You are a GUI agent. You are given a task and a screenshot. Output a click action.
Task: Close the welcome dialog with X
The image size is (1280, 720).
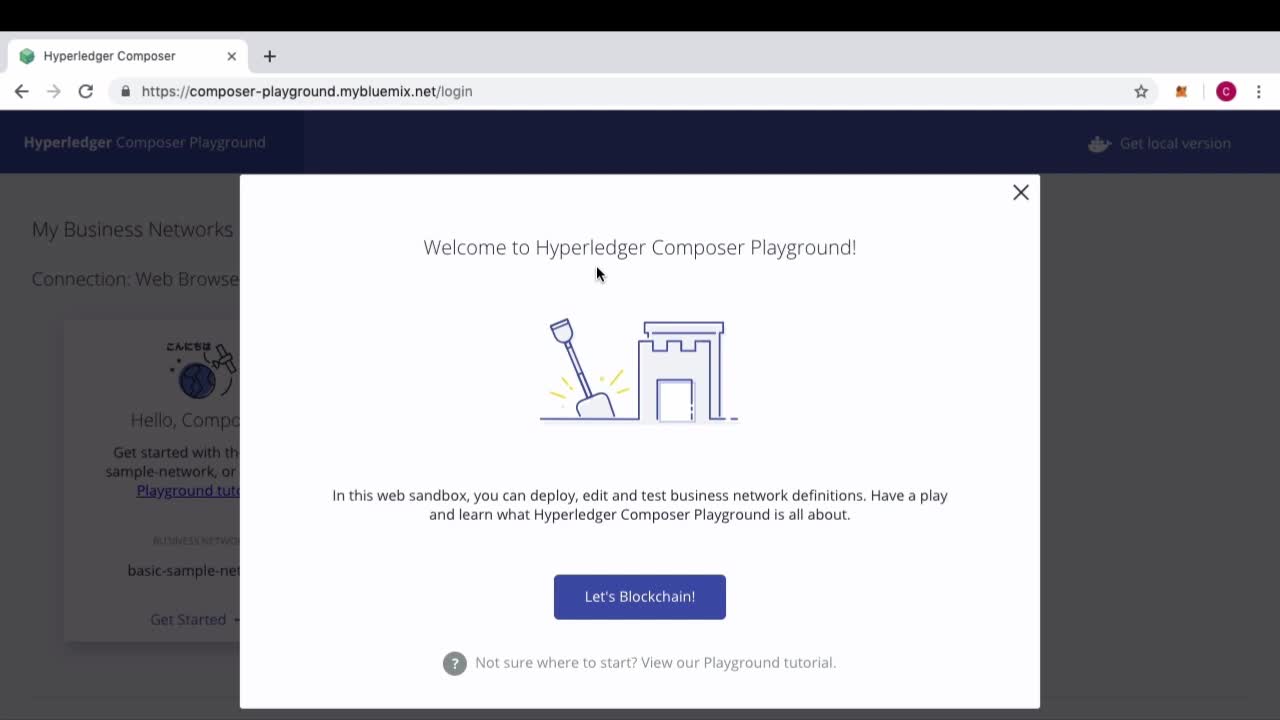1021,192
